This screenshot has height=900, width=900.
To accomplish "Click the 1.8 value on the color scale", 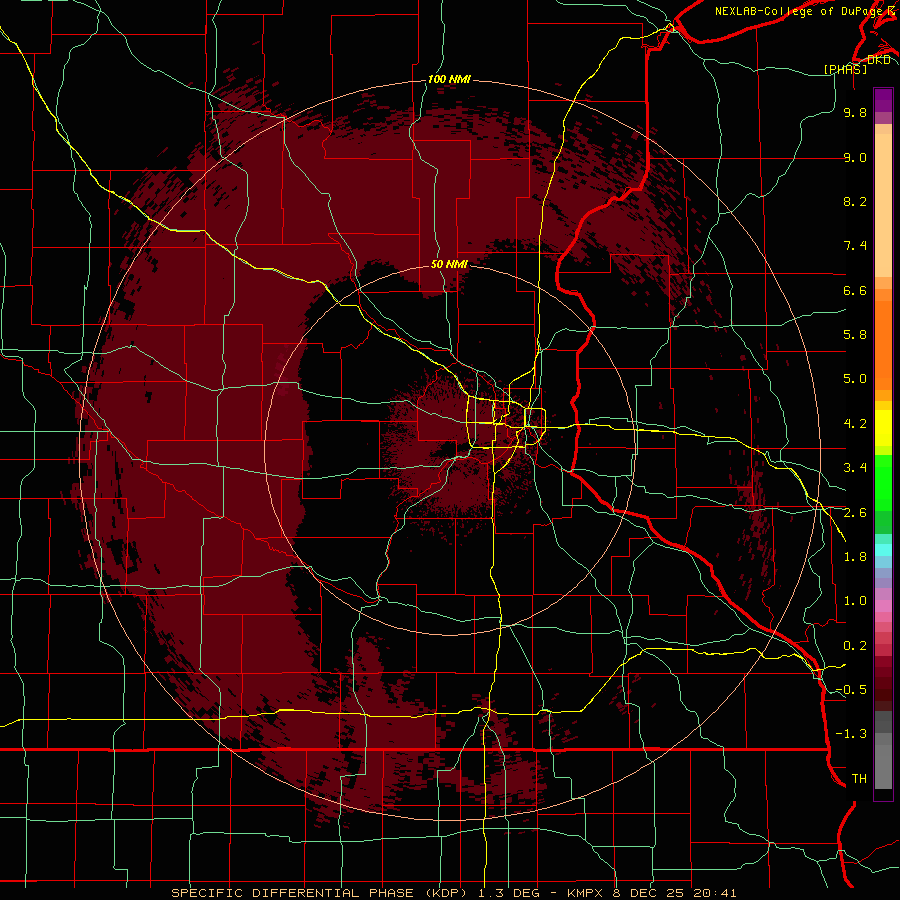I will [855, 557].
